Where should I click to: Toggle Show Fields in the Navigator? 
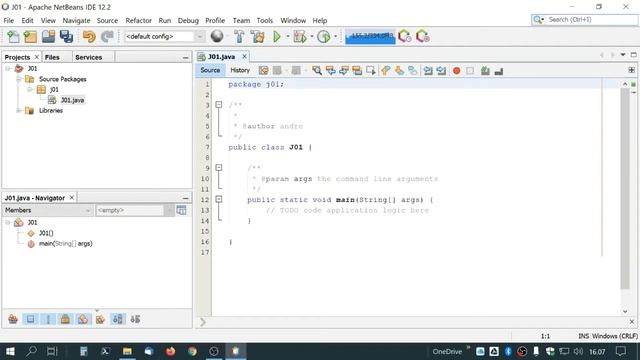tap(31, 319)
